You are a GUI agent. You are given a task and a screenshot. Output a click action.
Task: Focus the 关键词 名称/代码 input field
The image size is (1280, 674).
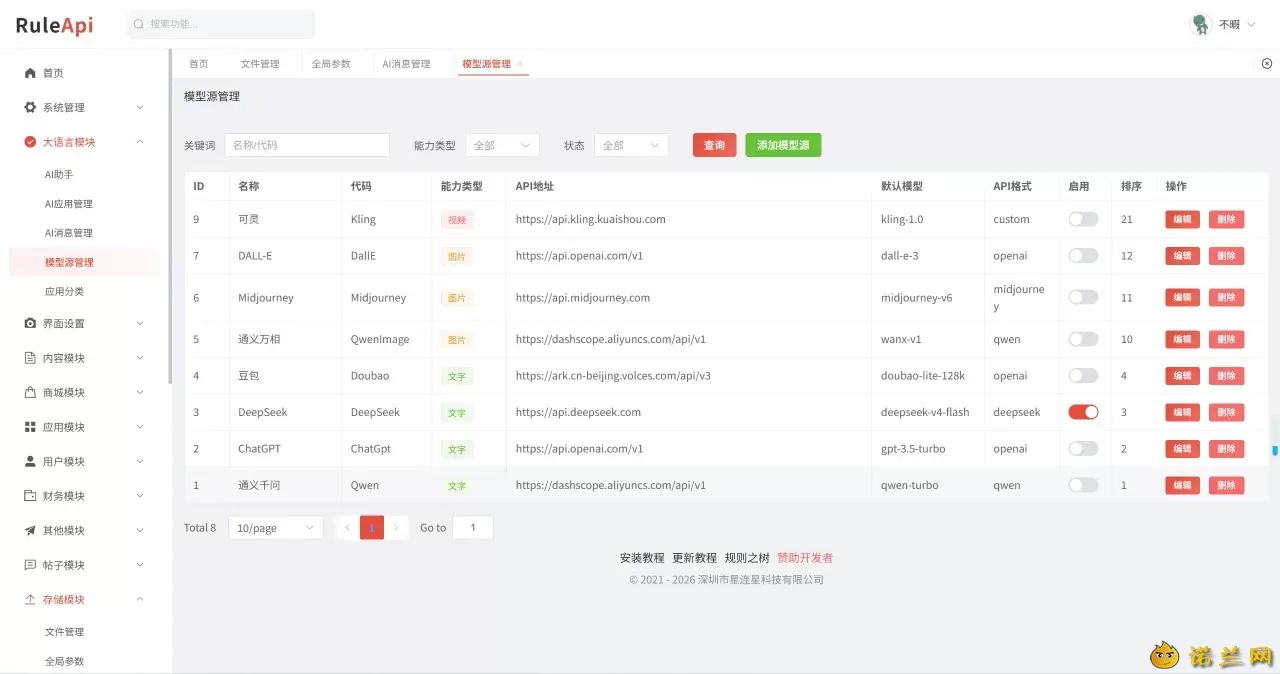(x=307, y=145)
